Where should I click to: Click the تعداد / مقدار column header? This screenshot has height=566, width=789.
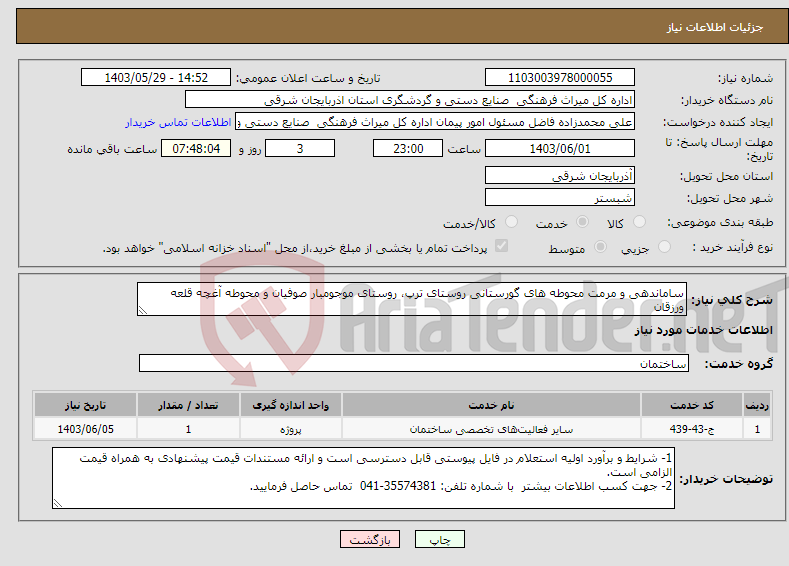coord(188,405)
